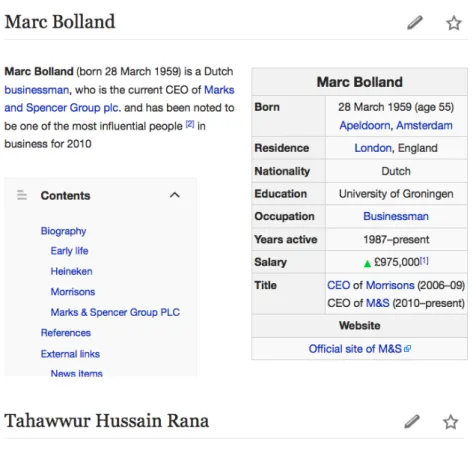Click the Years active row label
This screenshot has height=450, width=476.
point(286,239)
